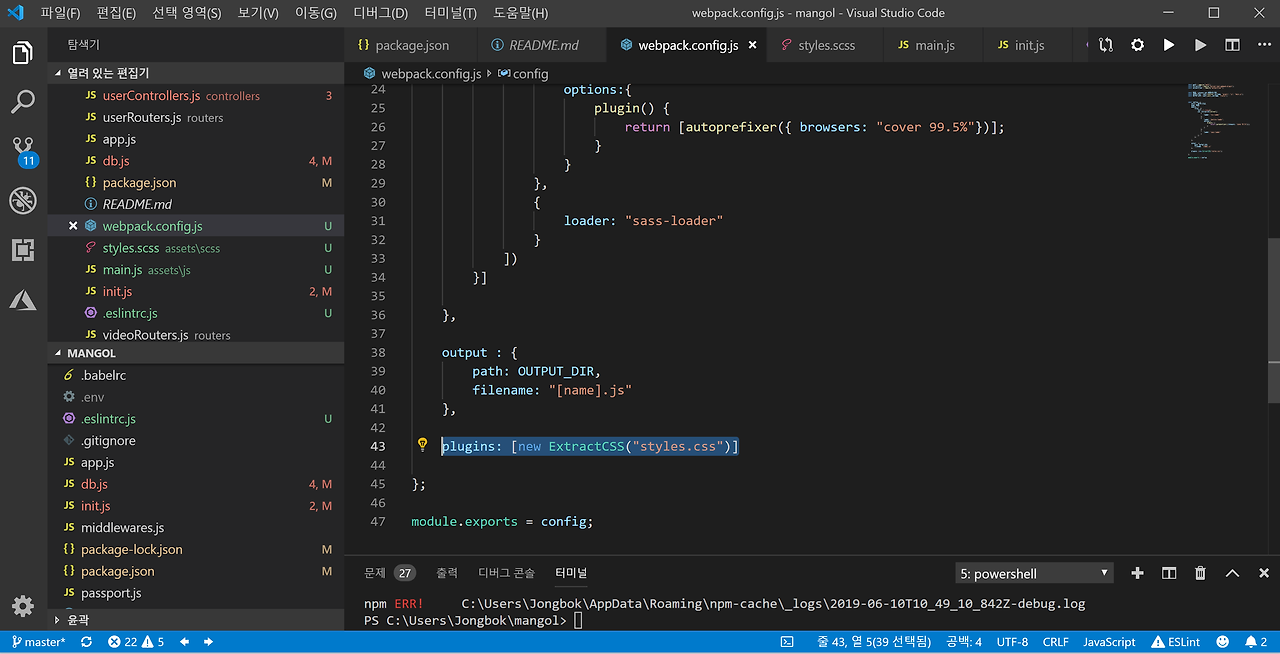
Task: Open the powershell terminal selector dropdown
Action: tap(1035, 573)
